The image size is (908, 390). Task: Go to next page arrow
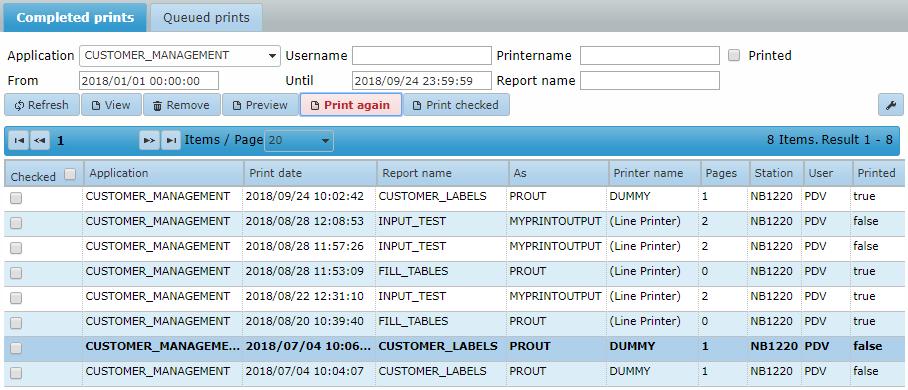click(x=149, y=140)
